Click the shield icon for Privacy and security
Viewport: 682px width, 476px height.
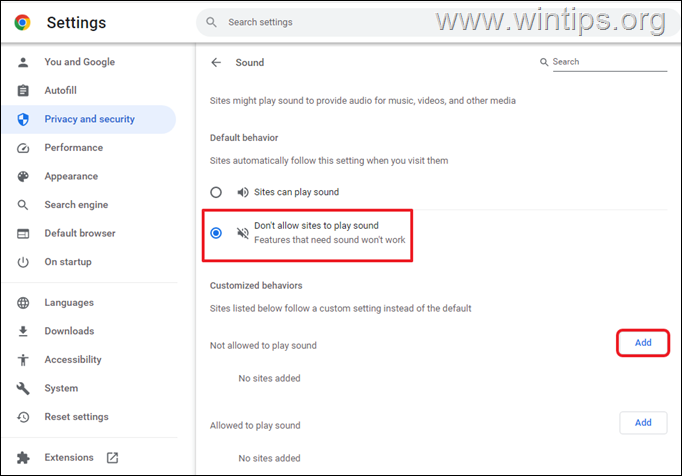[x=23, y=119]
